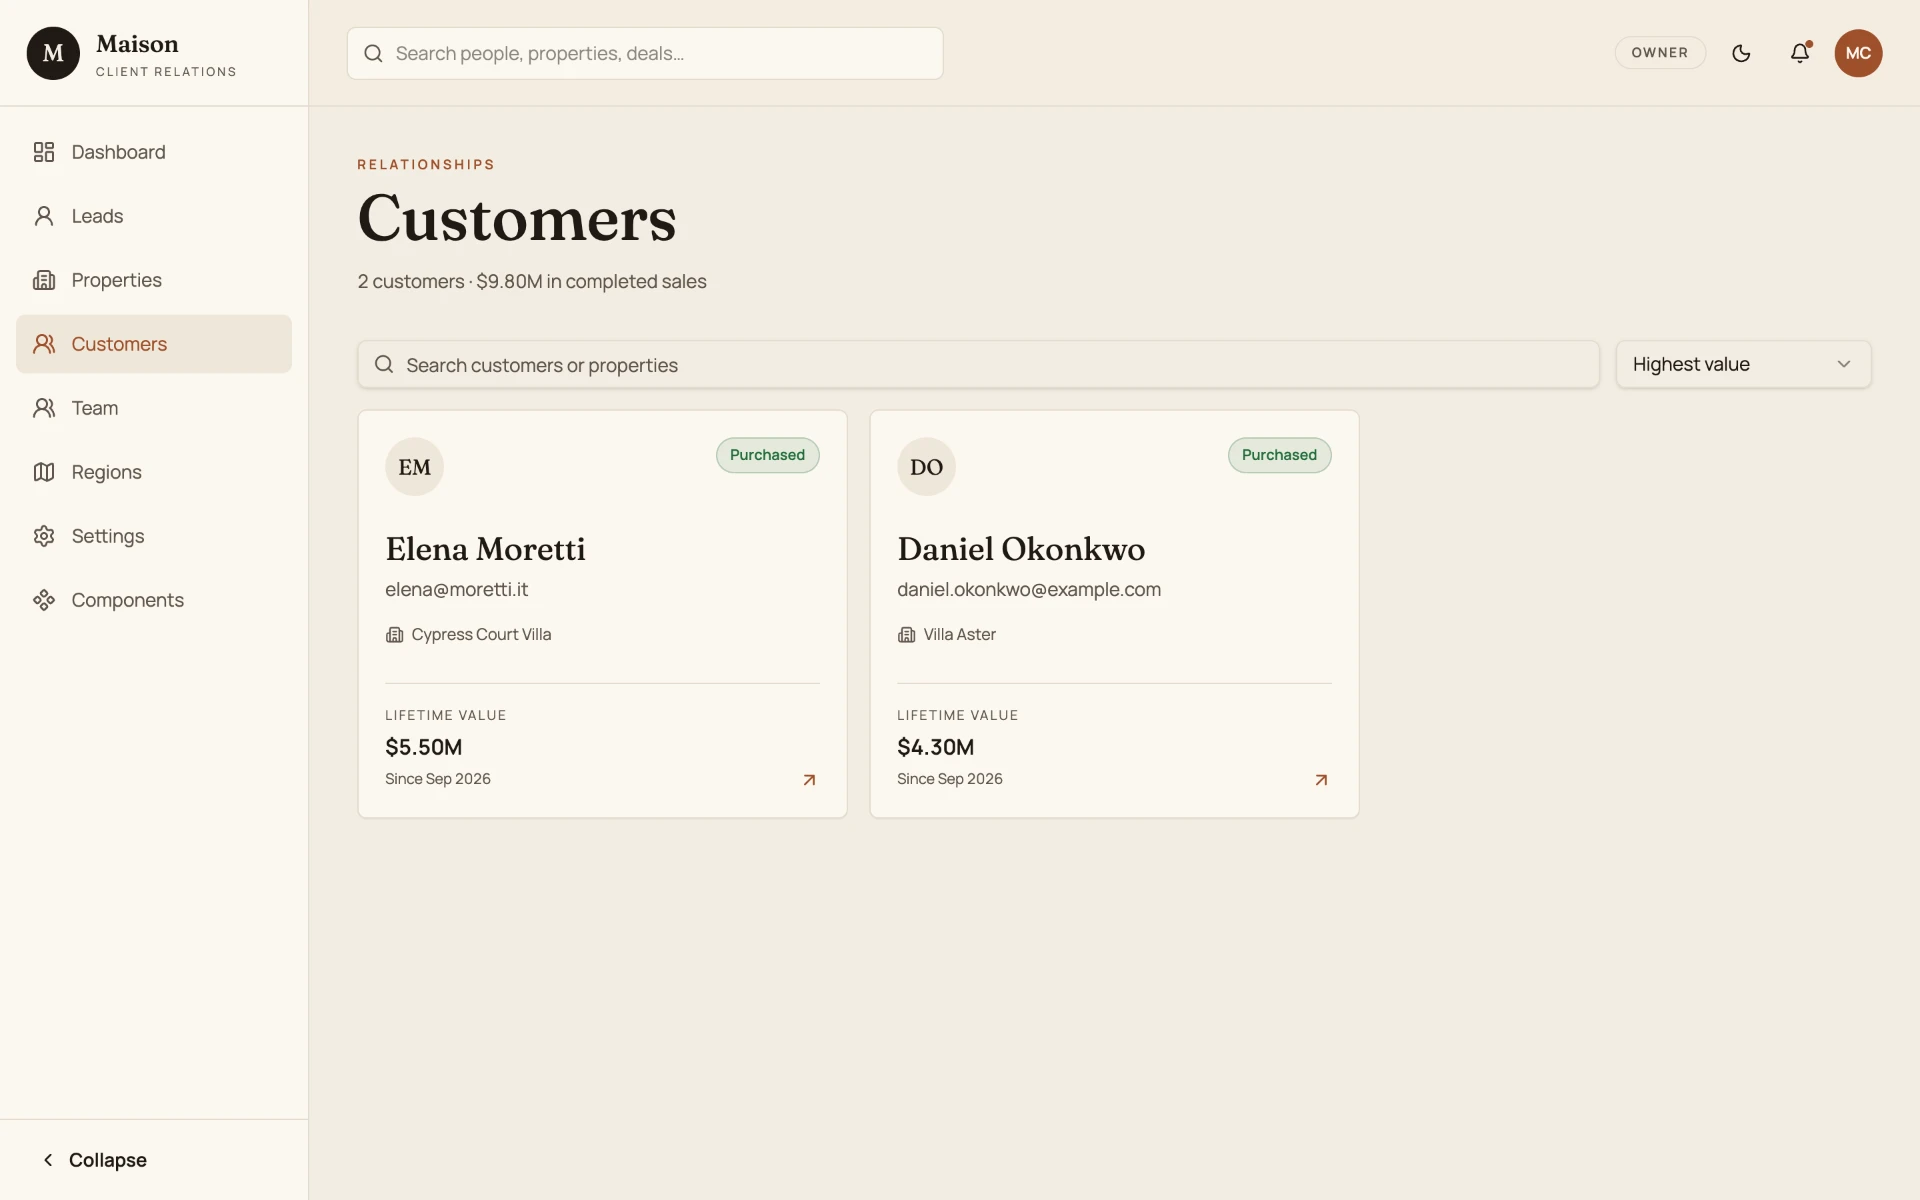Focus the Search customers or properties field
This screenshot has height=1200, width=1920.
click(978, 365)
